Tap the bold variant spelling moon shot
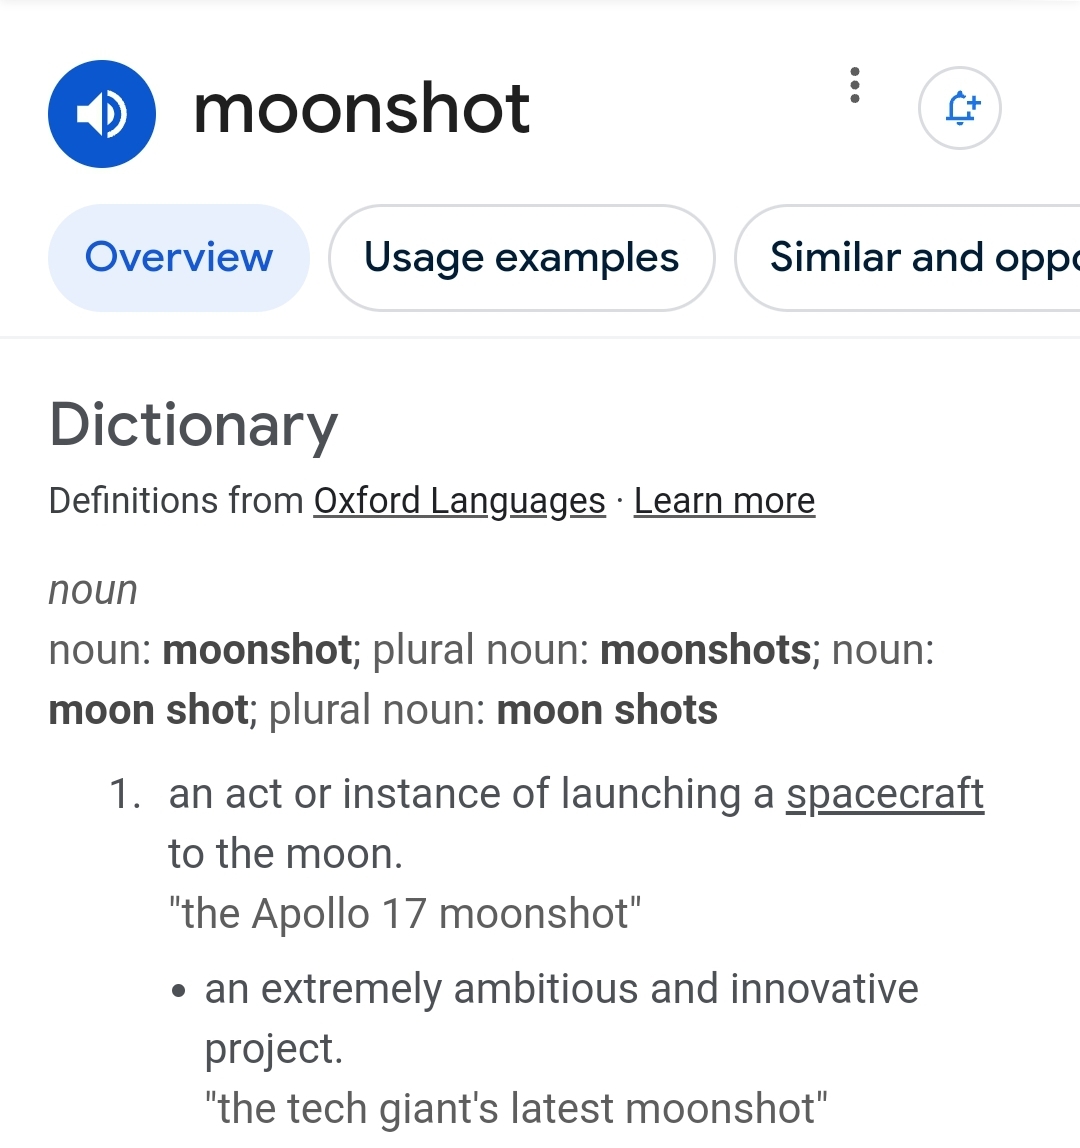The image size is (1080, 1148). tap(148, 711)
